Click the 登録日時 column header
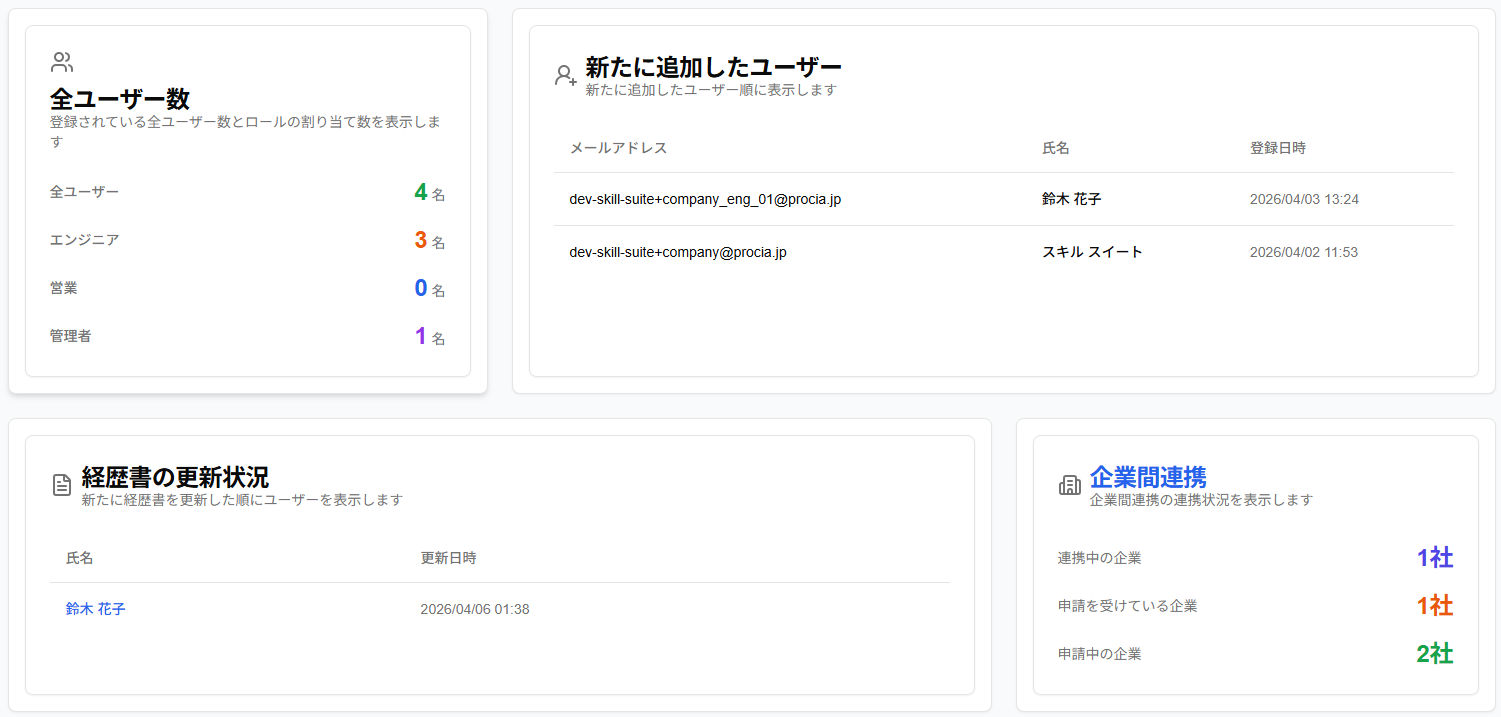 pos(1278,148)
